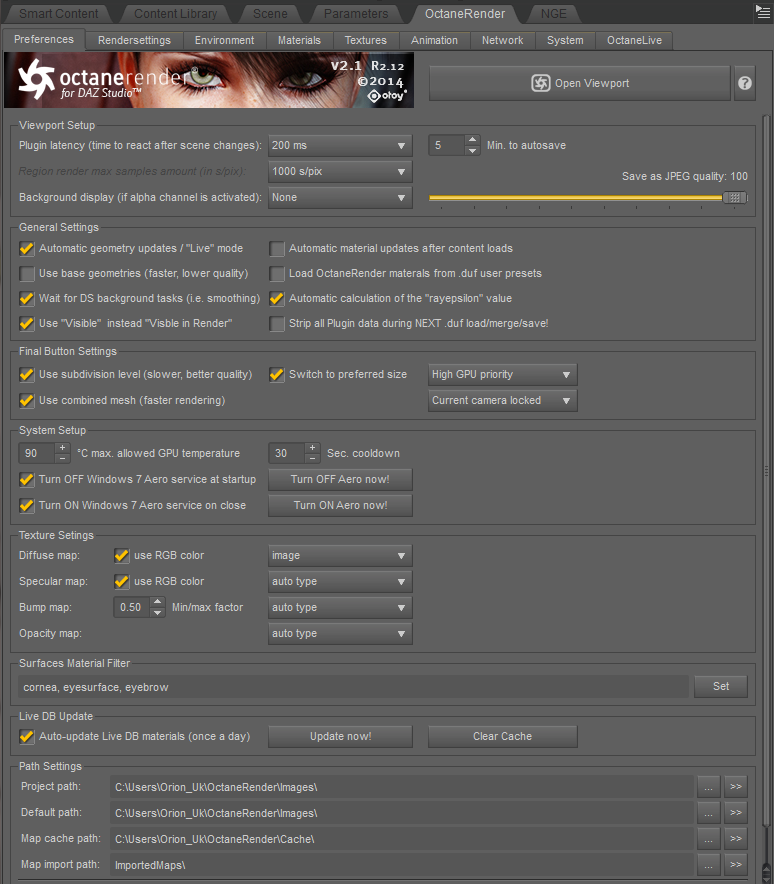Open the panel options menu icon

click(x=763, y=12)
